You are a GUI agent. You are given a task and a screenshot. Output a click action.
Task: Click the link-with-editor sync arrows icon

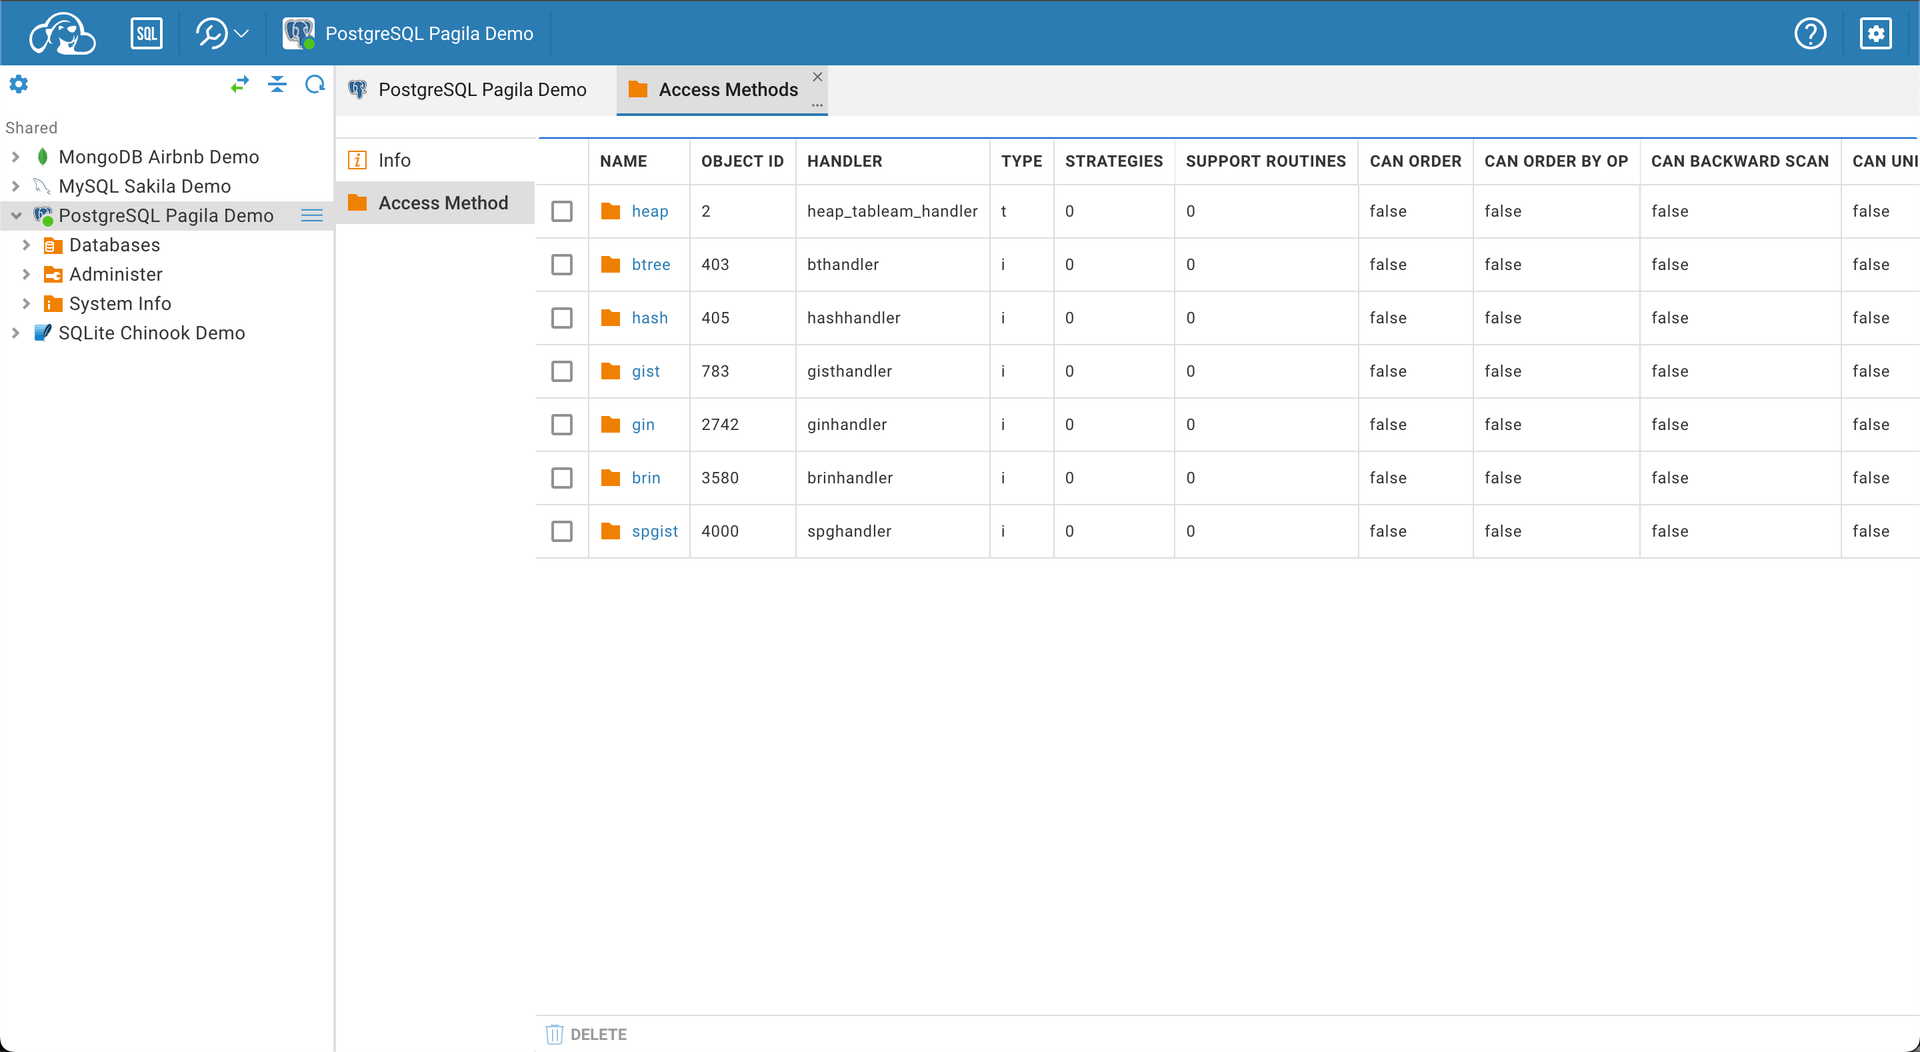tap(240, 84)
